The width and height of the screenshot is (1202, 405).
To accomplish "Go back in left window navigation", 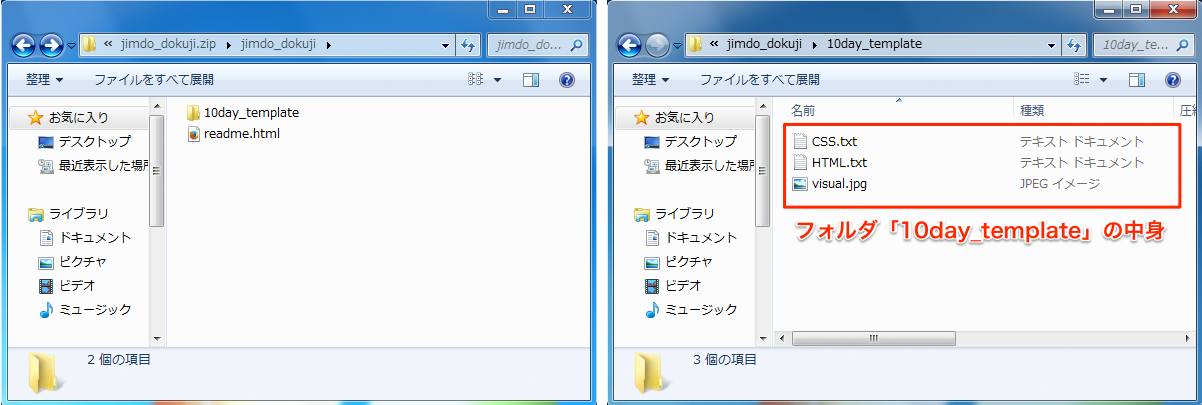I will click(24, 45).
